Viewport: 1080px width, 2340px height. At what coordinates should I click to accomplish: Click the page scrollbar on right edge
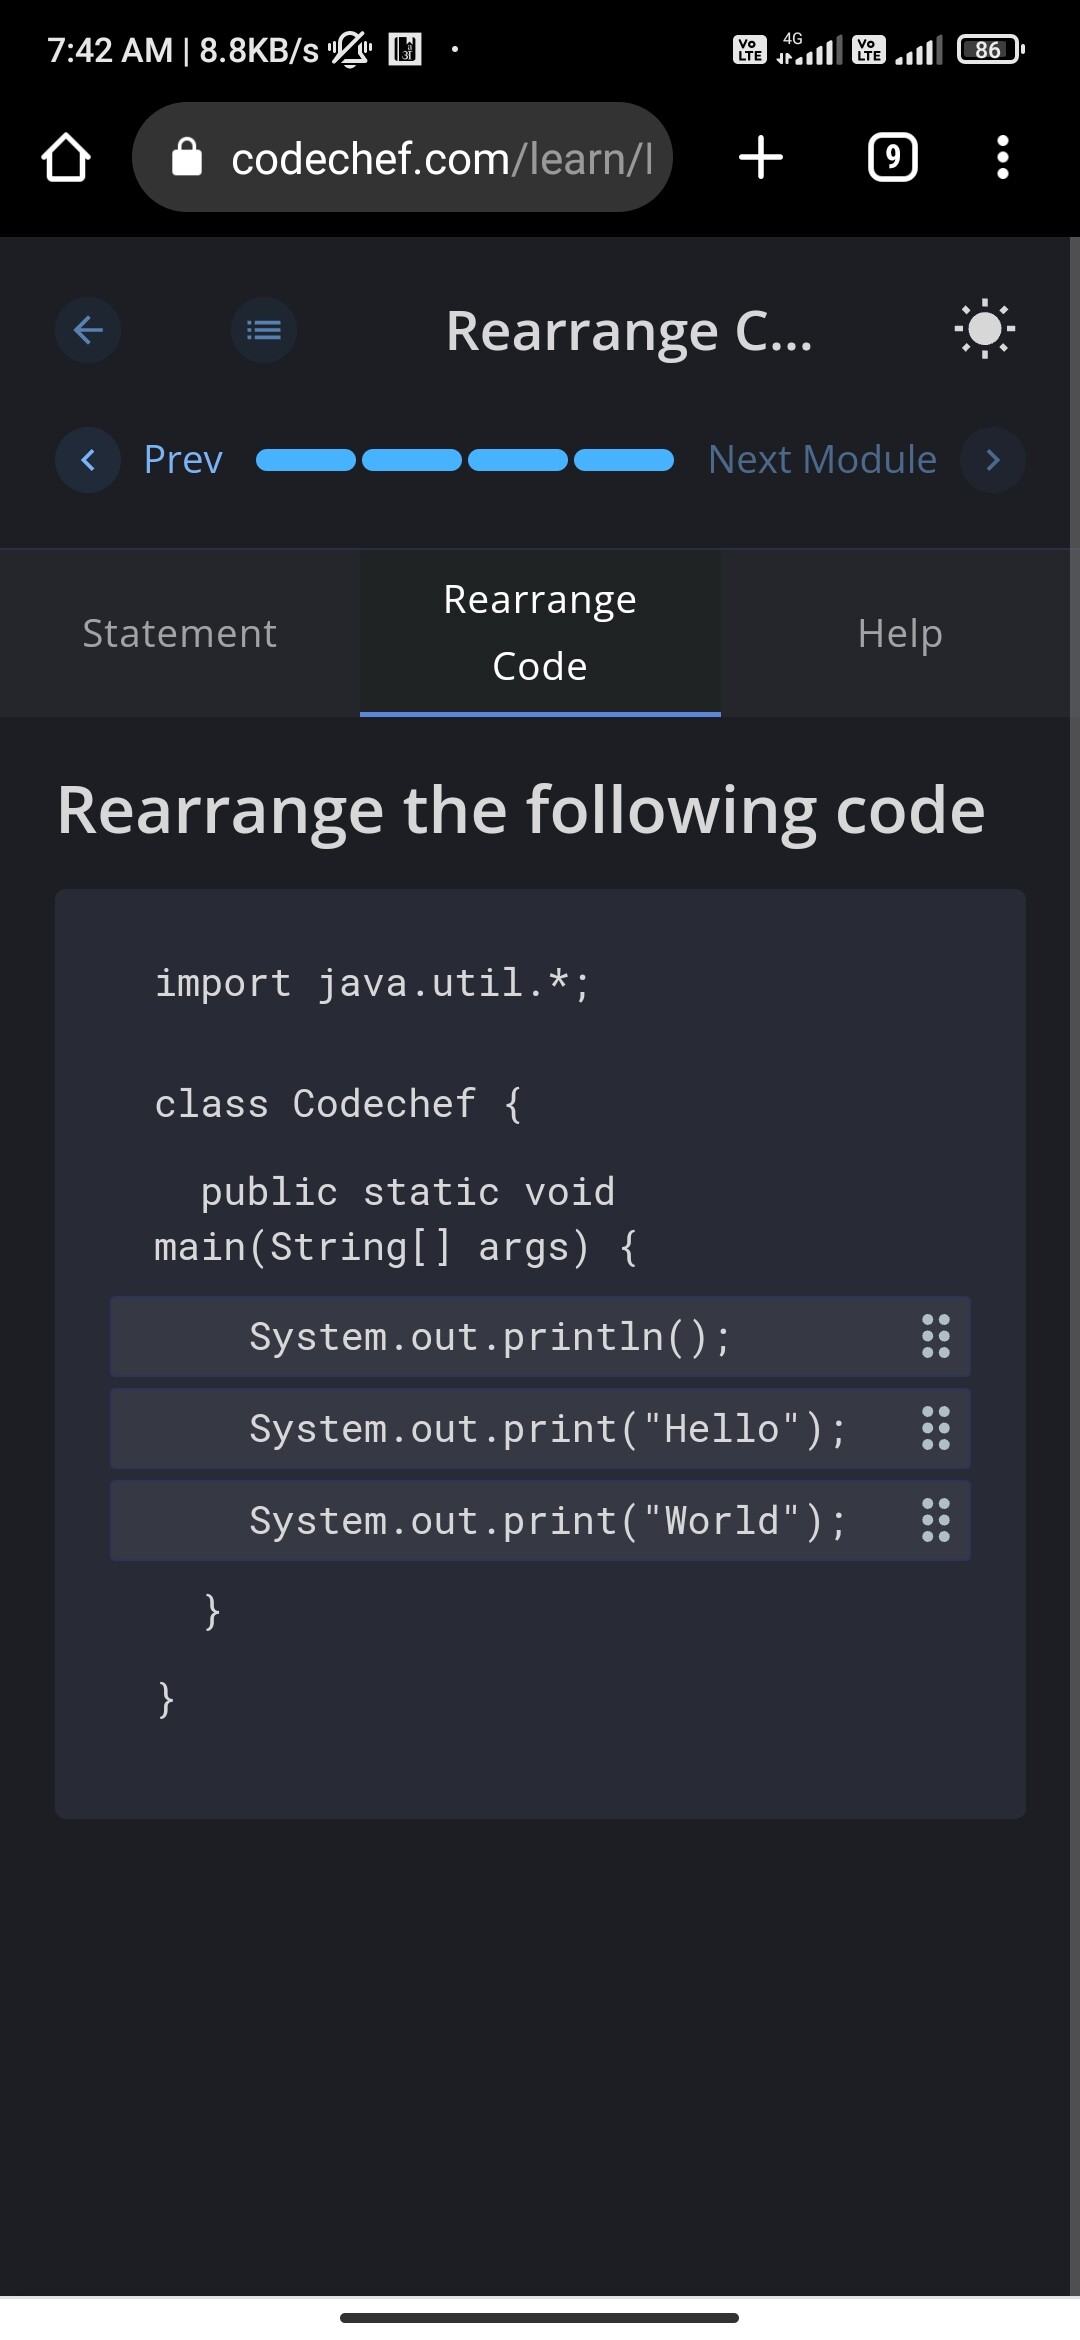pos(1075,1266)
